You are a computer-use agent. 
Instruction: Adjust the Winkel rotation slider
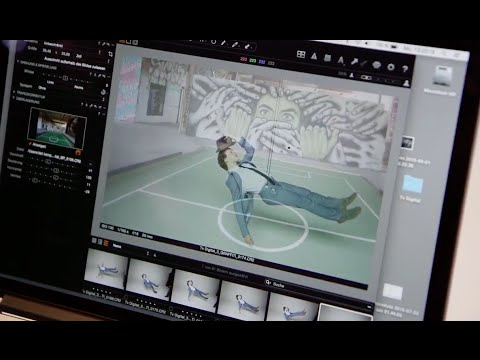point(67,79)
